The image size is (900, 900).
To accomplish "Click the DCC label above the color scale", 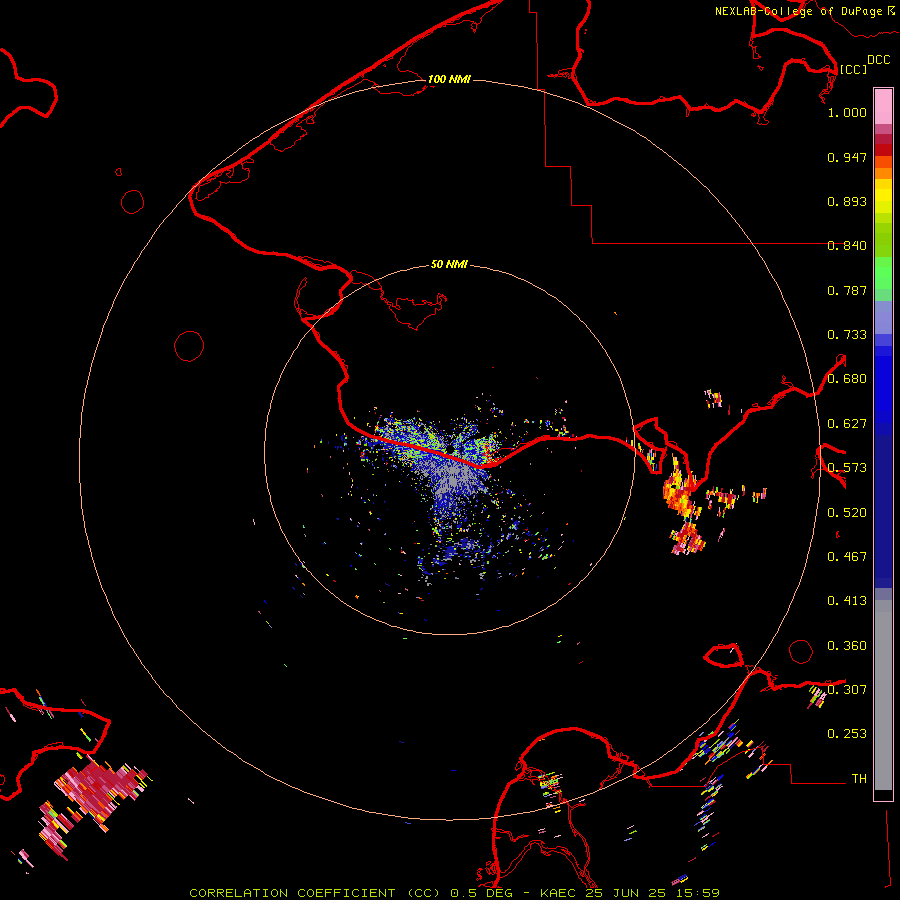I will coord(878,60).
